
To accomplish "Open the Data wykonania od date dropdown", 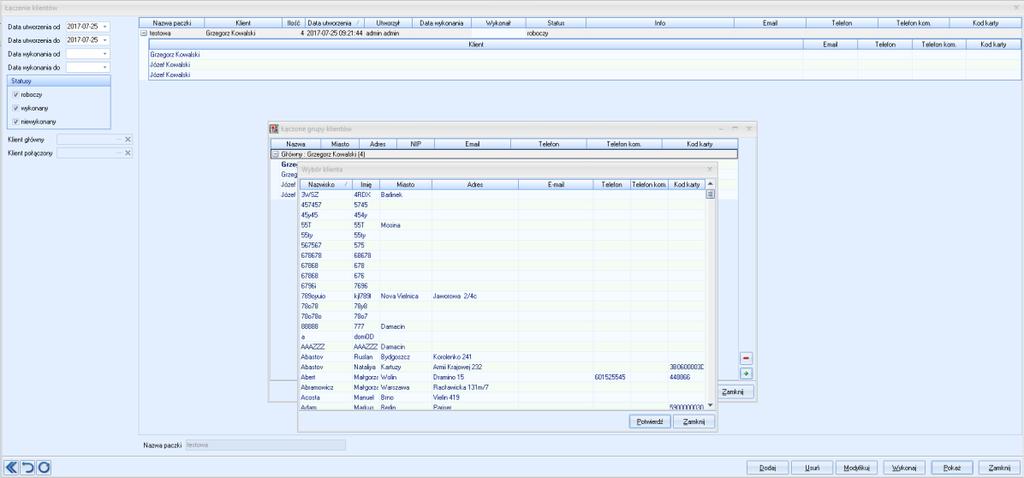I will pyautogui.click(x=105, y=54).
